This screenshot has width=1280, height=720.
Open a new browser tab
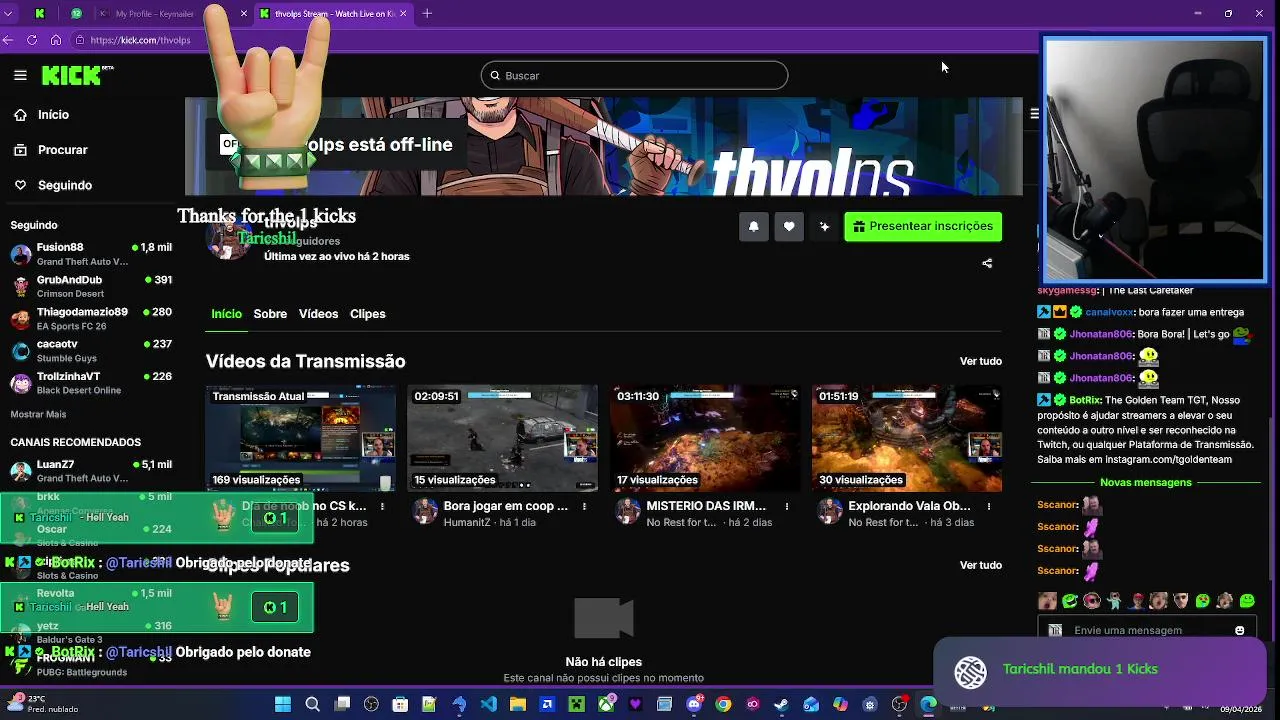pyautogui.click(x=427, y=14)
